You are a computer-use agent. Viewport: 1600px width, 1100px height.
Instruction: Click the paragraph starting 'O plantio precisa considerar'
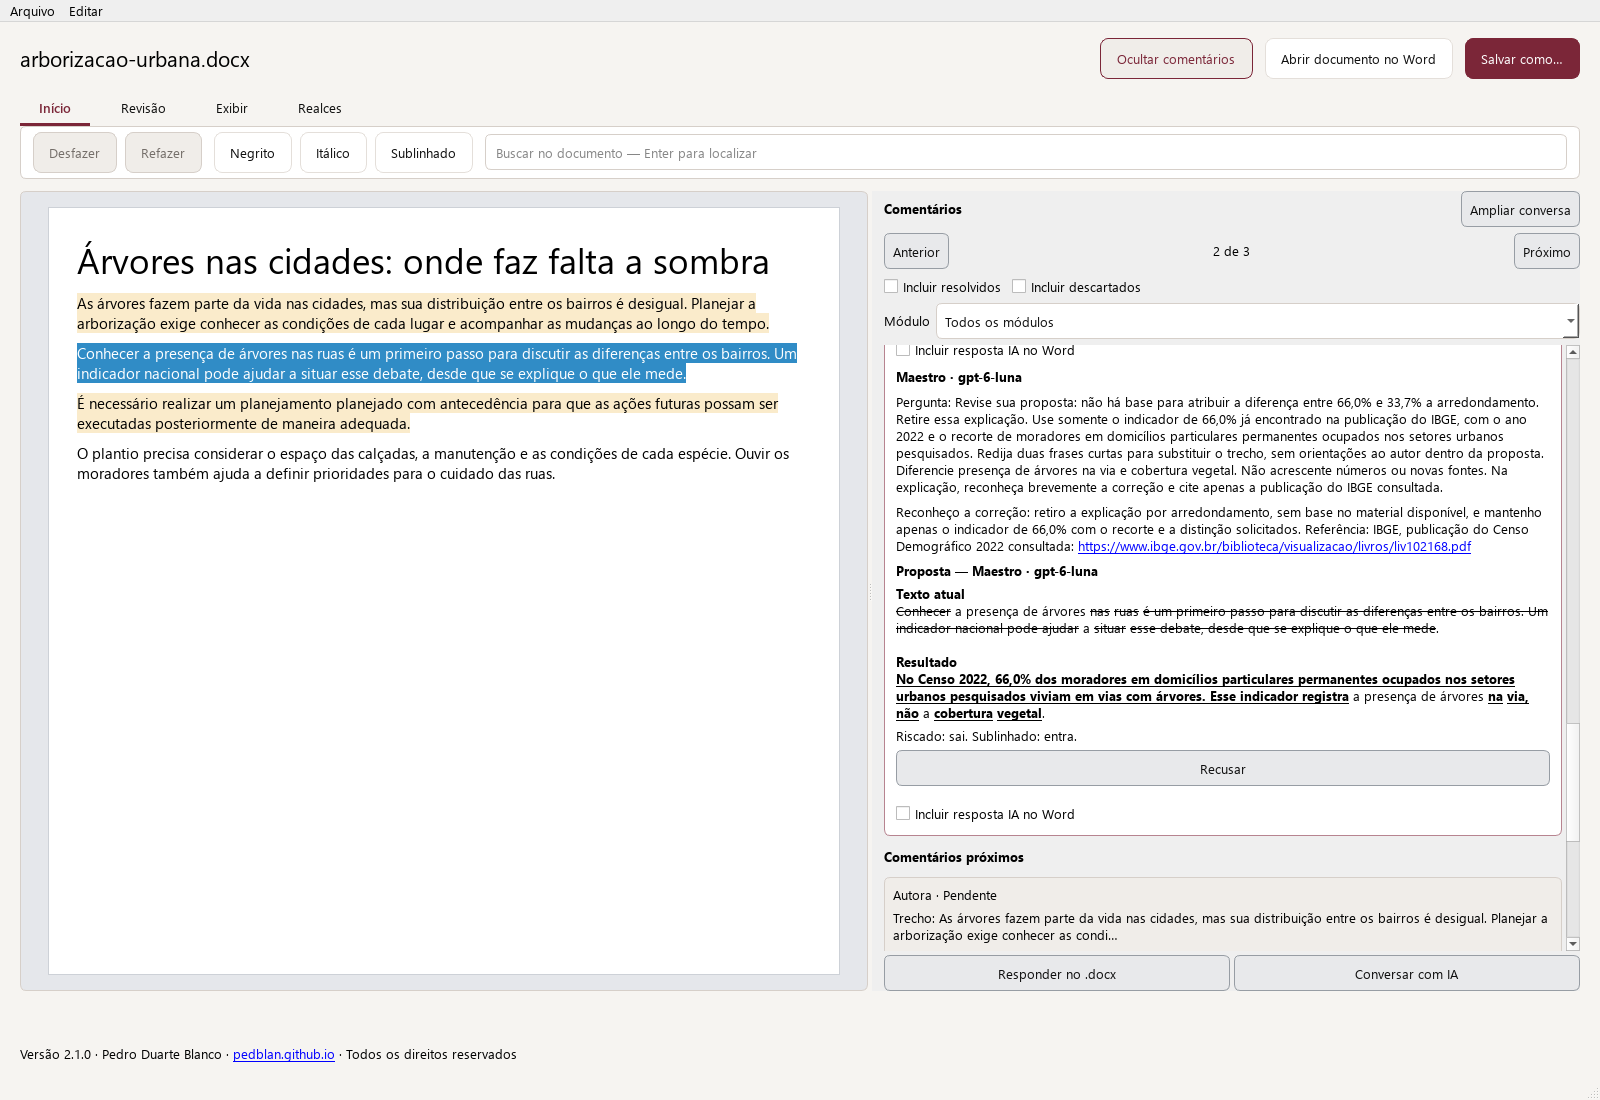point(433,464)
